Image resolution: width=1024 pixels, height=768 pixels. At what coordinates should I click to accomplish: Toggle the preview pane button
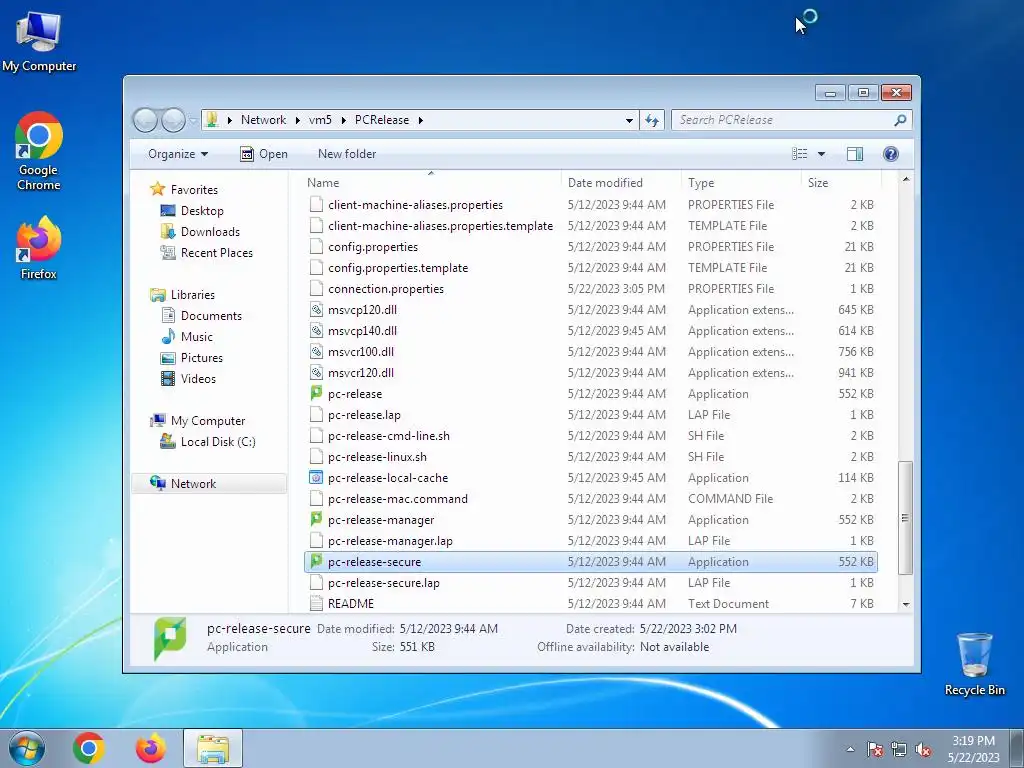[x=854, y=153]
